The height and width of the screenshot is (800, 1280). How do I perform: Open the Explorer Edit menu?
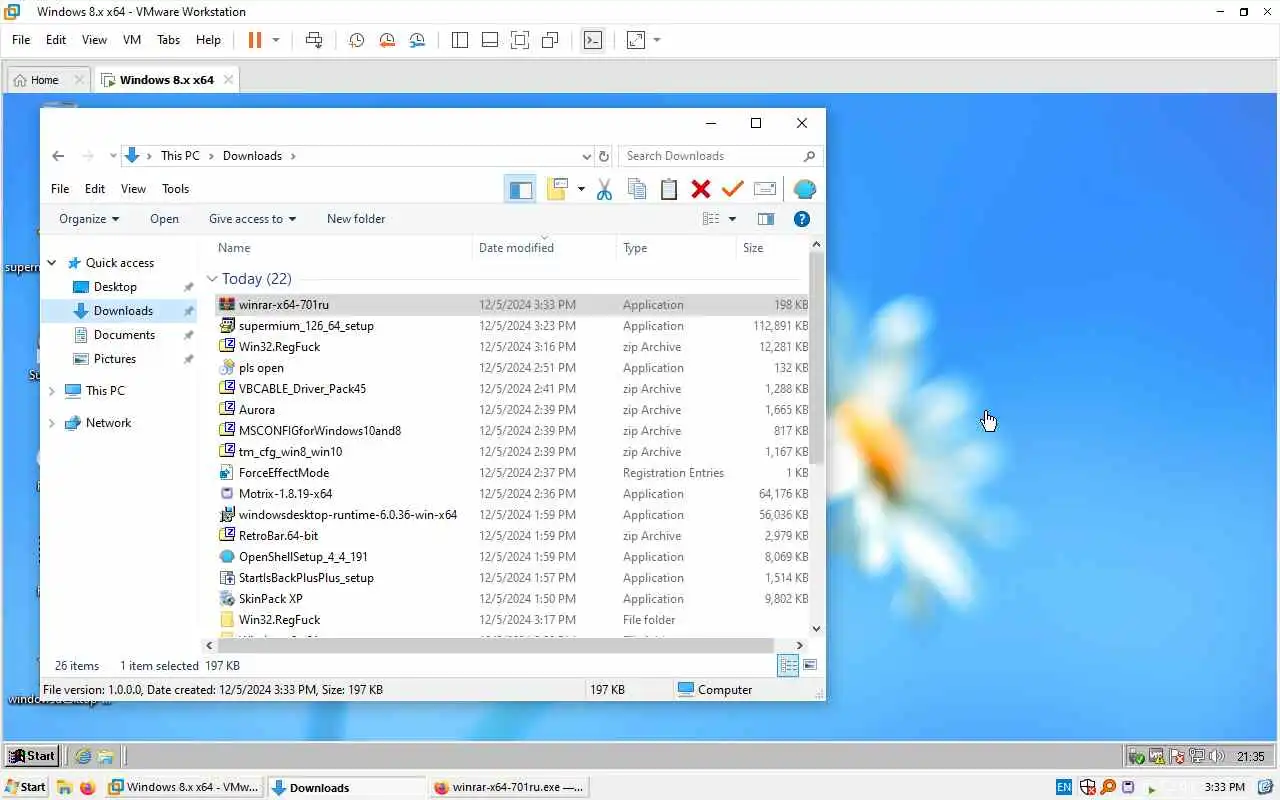tap(95, 188)
